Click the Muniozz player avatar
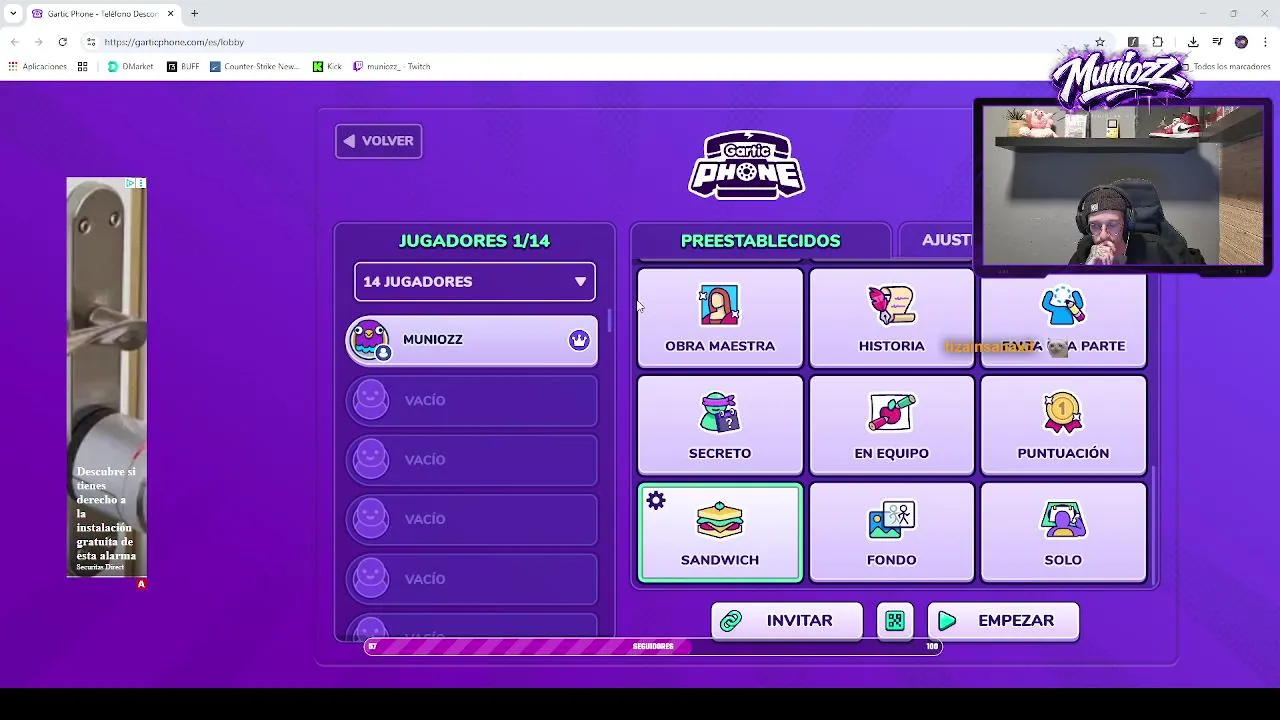The image size is (1280, 720). pyautogui.click(x=370, y=340)
